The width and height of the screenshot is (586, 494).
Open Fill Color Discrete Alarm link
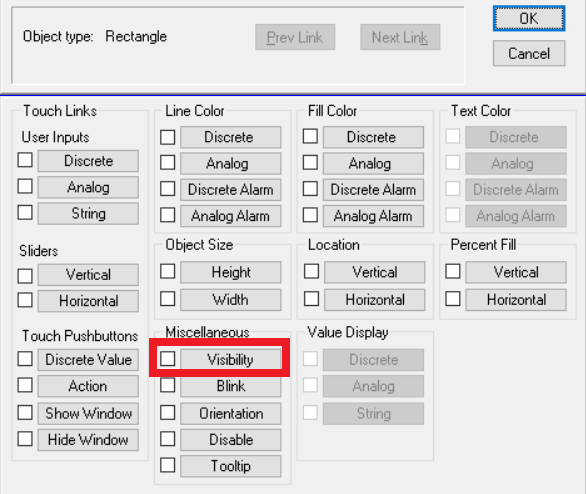373,189
